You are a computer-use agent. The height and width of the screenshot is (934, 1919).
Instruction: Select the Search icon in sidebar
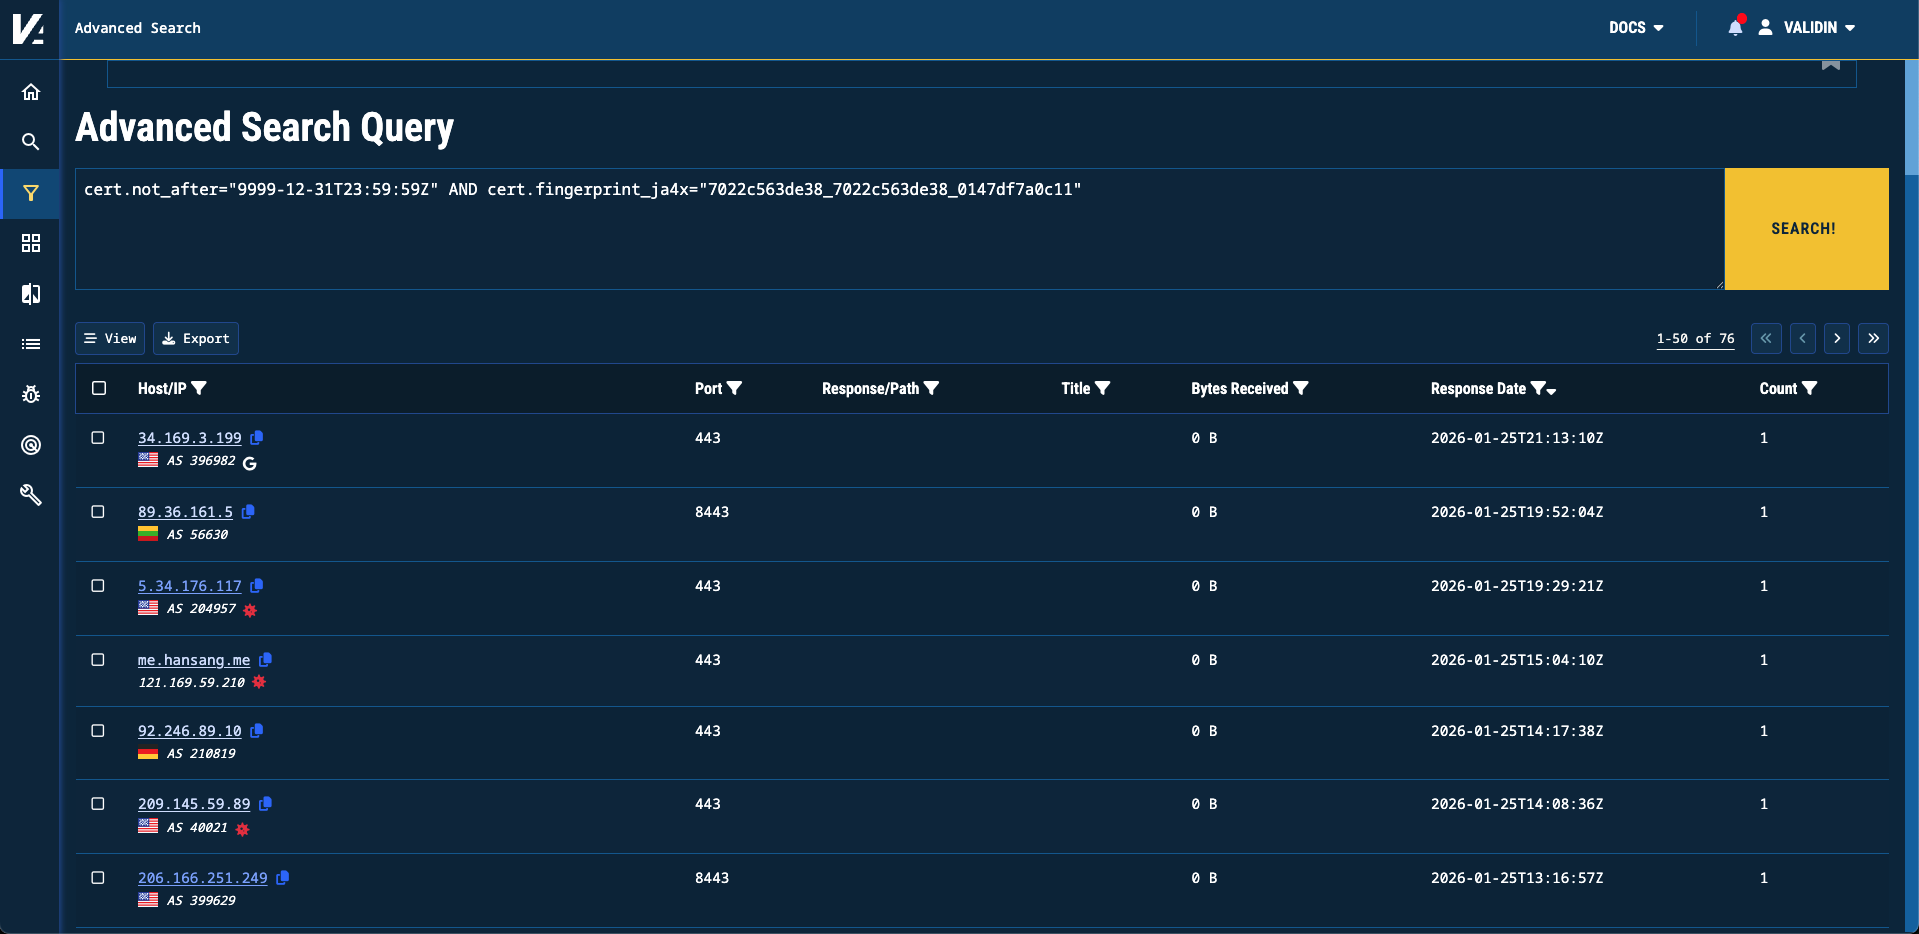[x=31, y=142]
